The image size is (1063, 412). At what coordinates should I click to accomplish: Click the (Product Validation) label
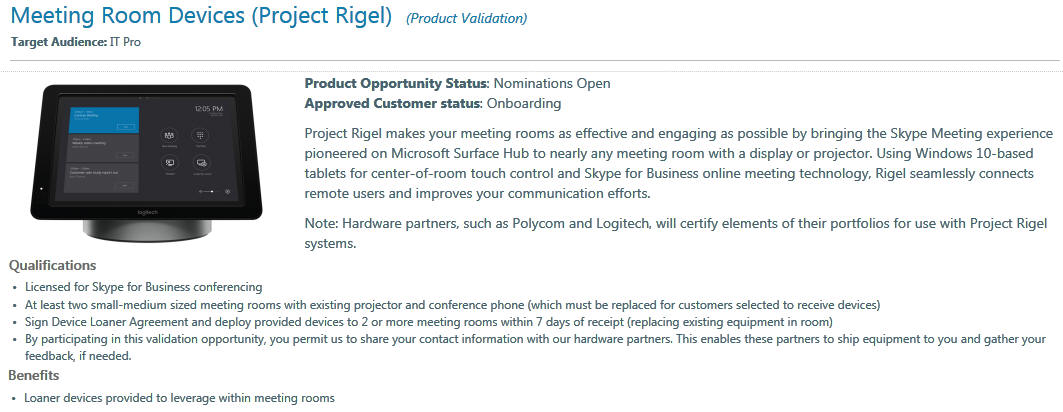coord(466,19)
